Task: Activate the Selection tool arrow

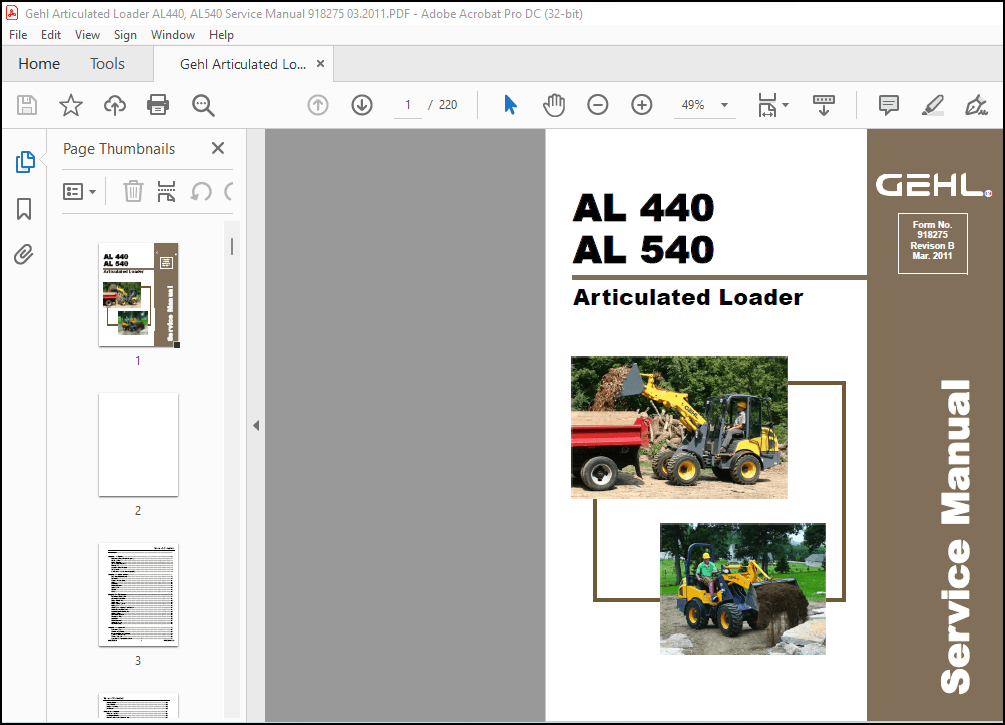Action: coord(510,104)
